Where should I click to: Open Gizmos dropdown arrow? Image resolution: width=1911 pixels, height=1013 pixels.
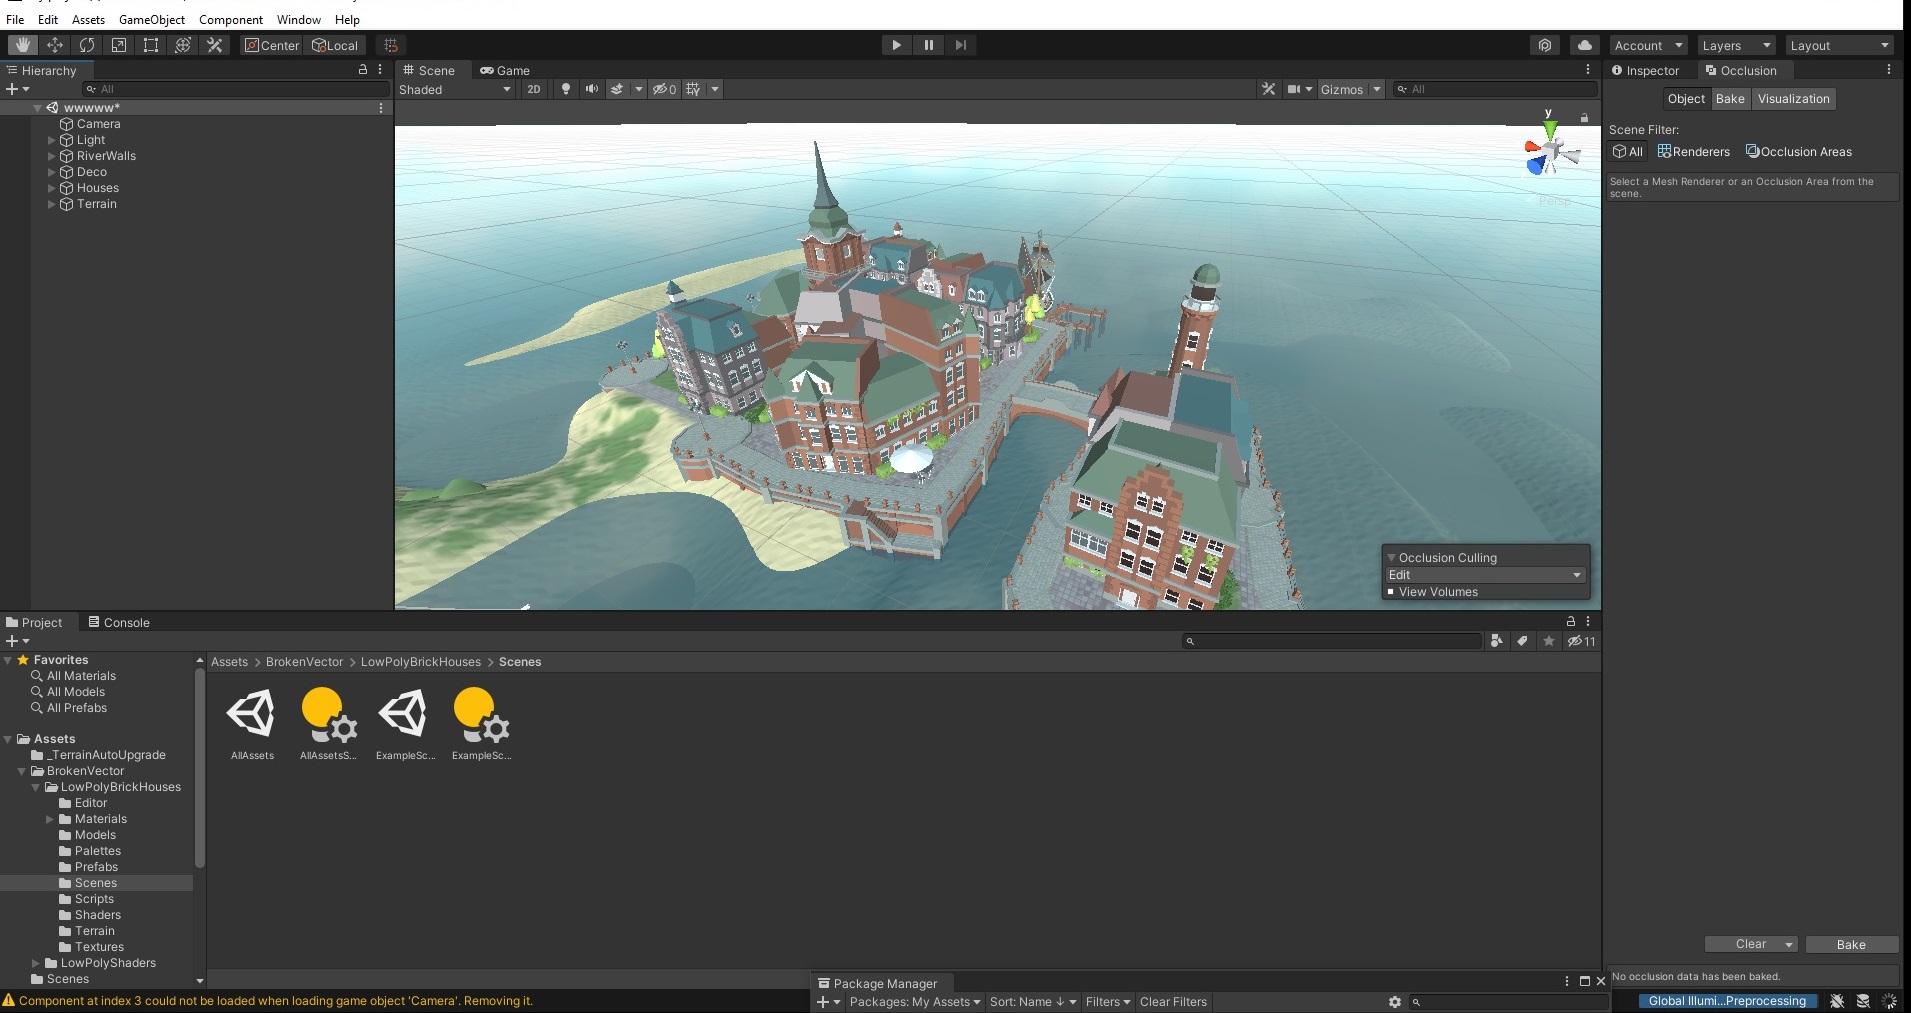[1377, 89]
